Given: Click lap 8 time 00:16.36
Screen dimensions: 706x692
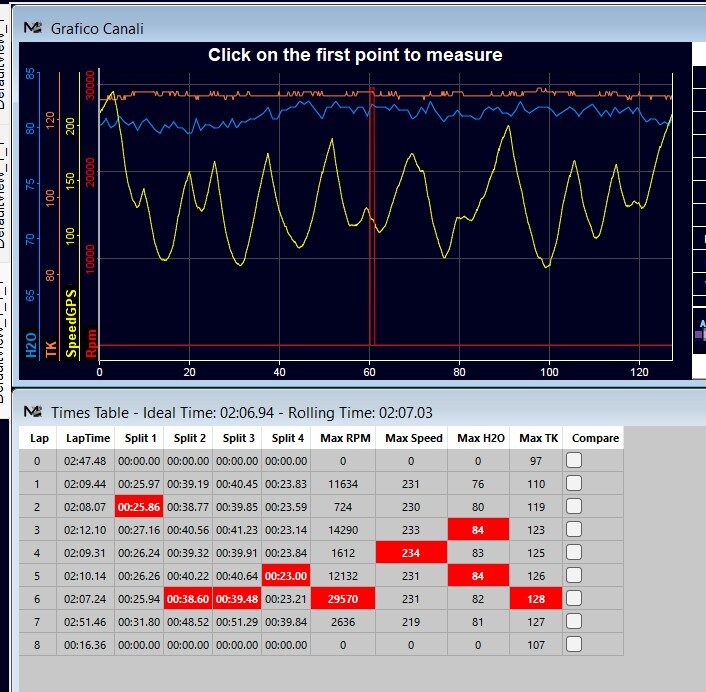Looking at the screenshot, I should coord(85,645).
